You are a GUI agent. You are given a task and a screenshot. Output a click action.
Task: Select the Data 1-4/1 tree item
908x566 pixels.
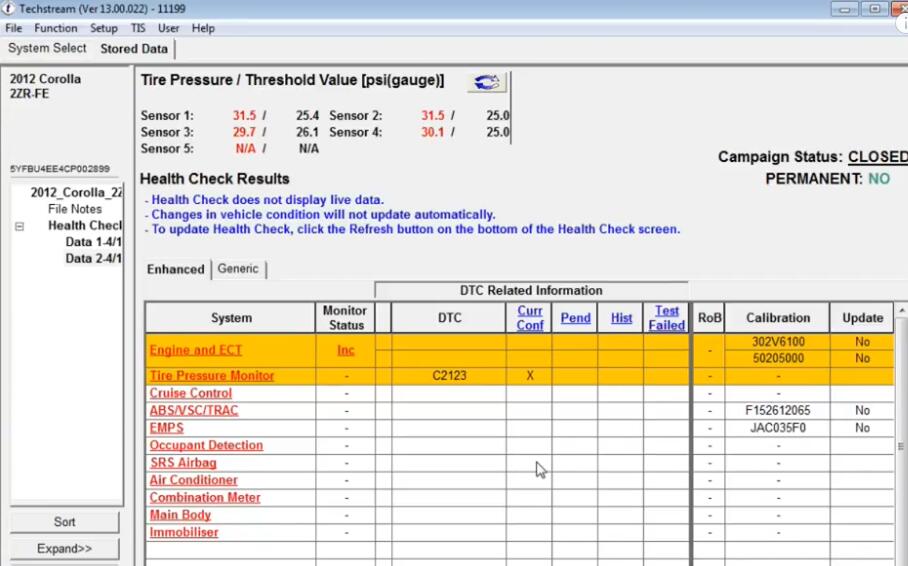(93, 242)
